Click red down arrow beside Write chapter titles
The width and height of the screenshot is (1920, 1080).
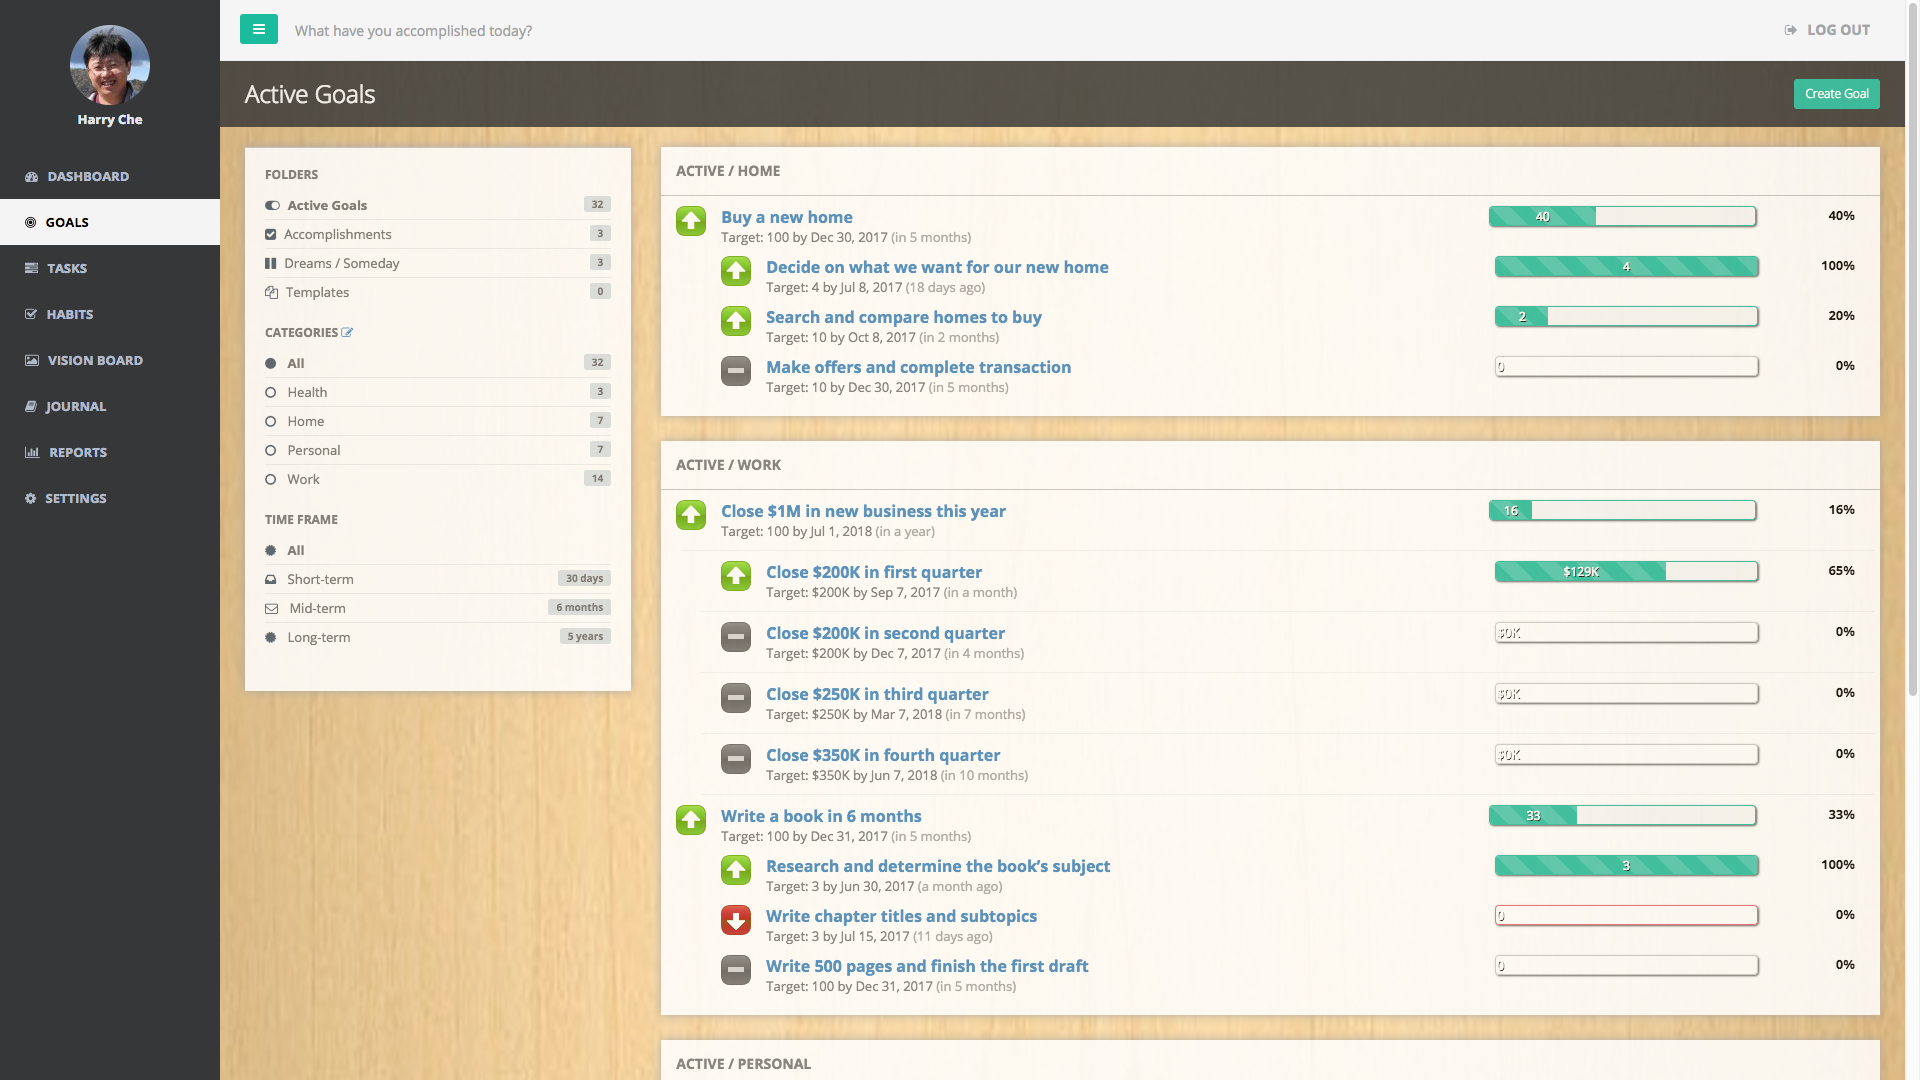pyautogui.click(x=736, y=920)
